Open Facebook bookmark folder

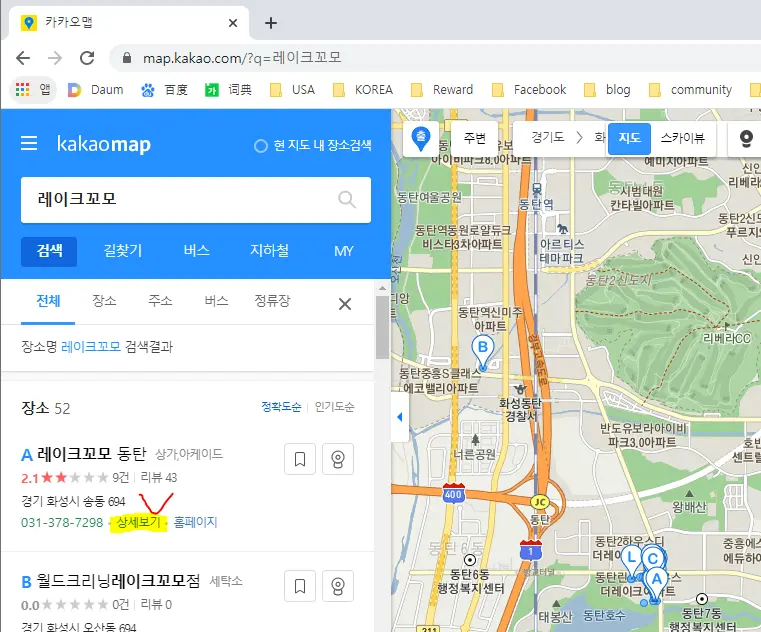pos(529,89)
